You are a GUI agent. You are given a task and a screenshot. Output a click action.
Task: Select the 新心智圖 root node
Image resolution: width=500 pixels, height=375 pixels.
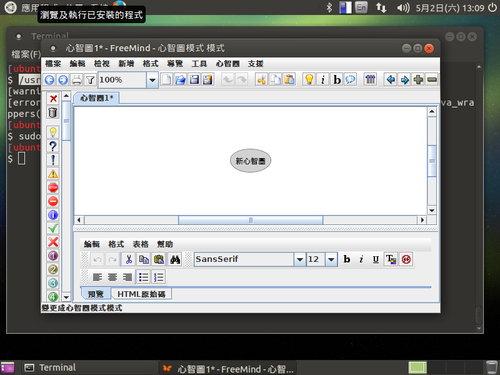coord(250,161)
